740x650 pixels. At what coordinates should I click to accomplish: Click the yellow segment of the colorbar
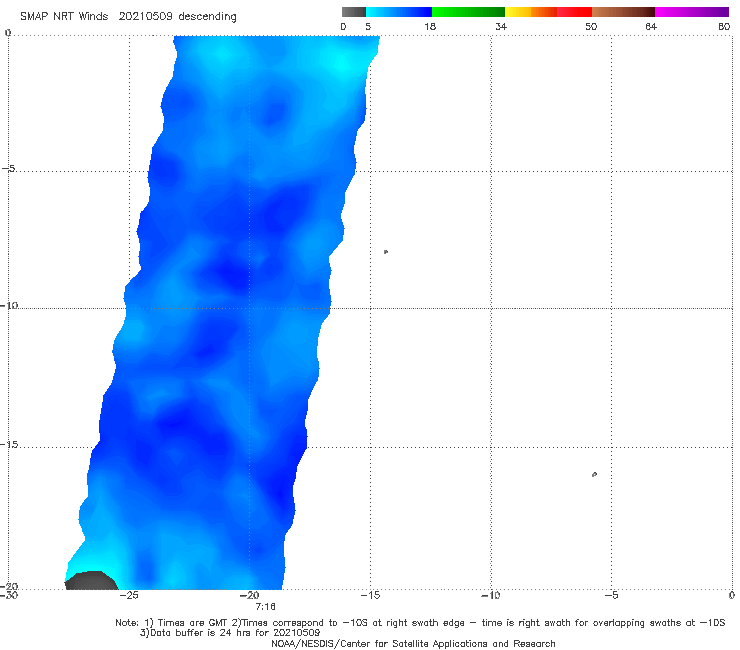[518, 12]
